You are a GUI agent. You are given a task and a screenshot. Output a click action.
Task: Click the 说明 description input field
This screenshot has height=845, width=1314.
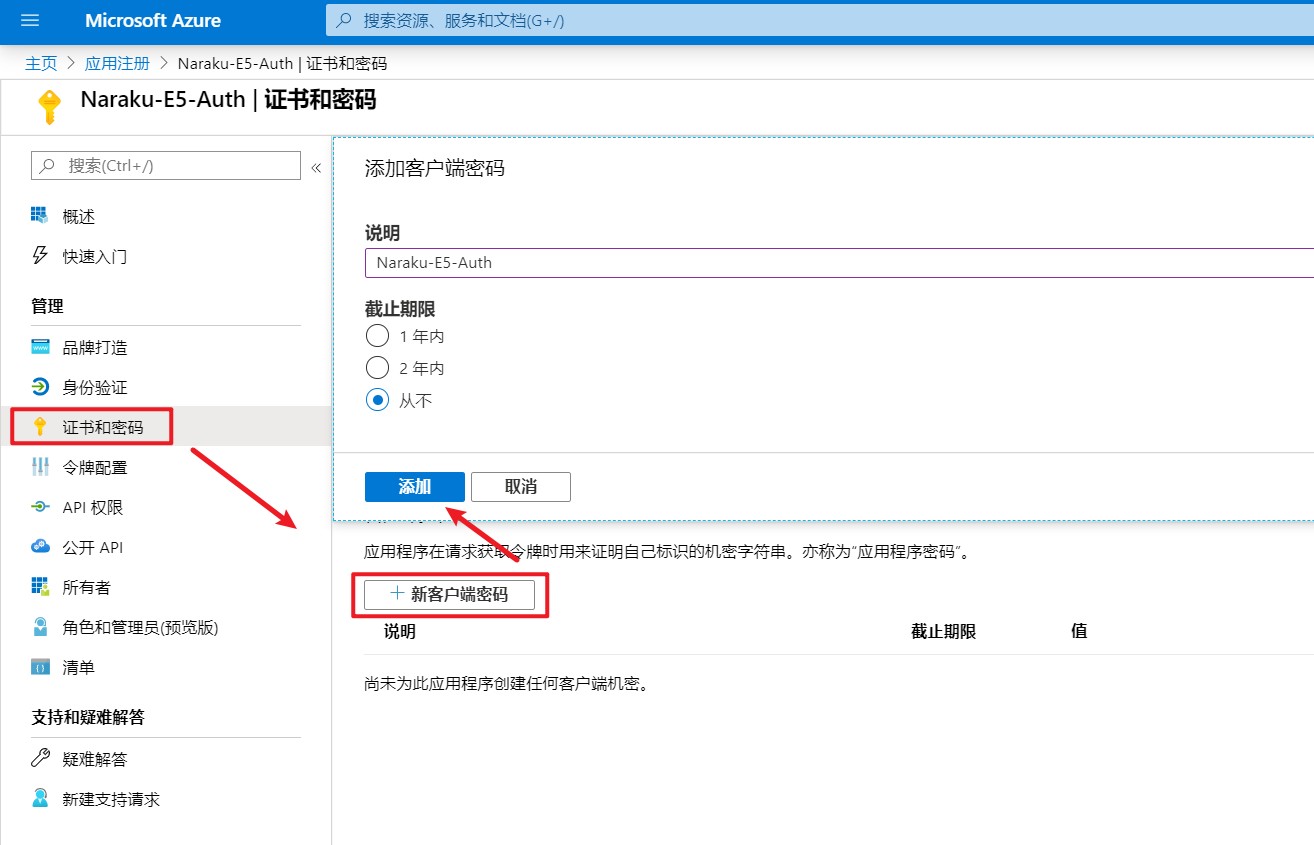tap(839, 262)
